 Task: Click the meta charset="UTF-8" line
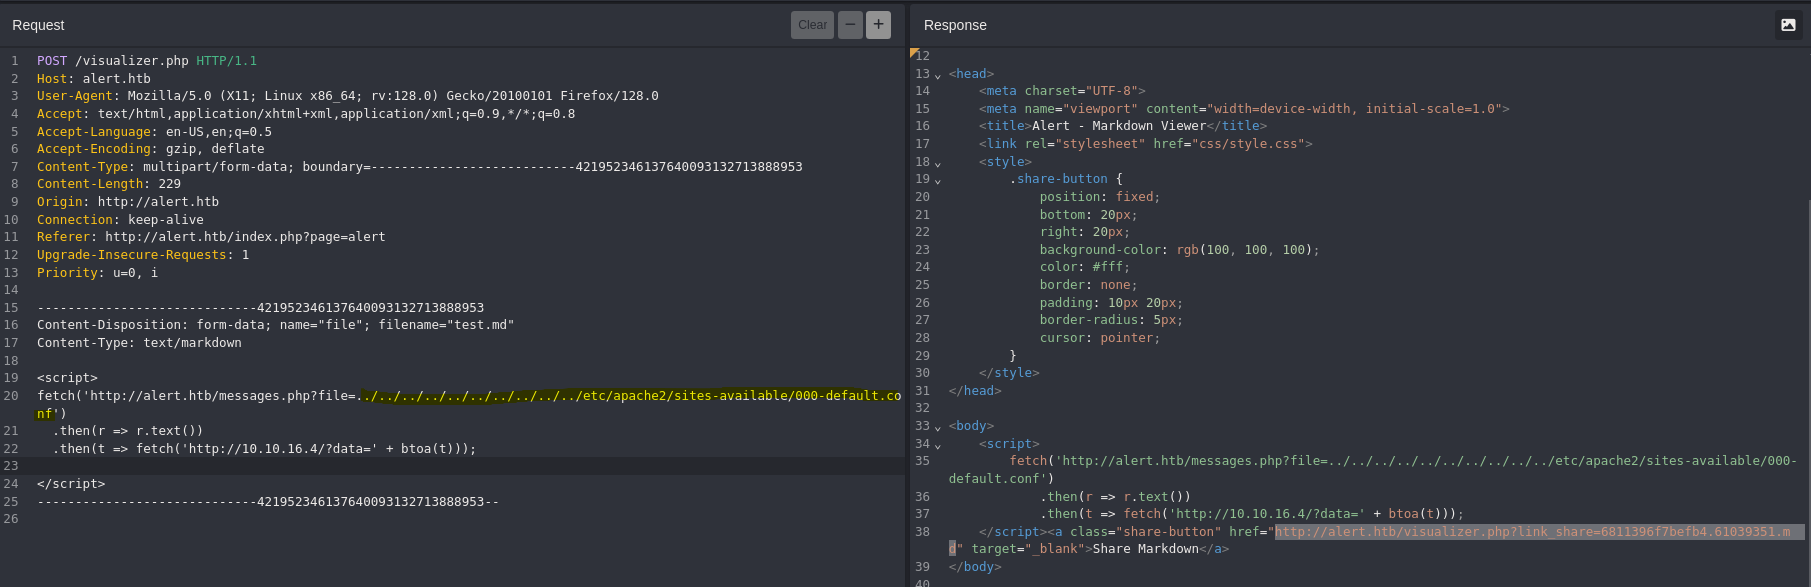(1062, 91)
